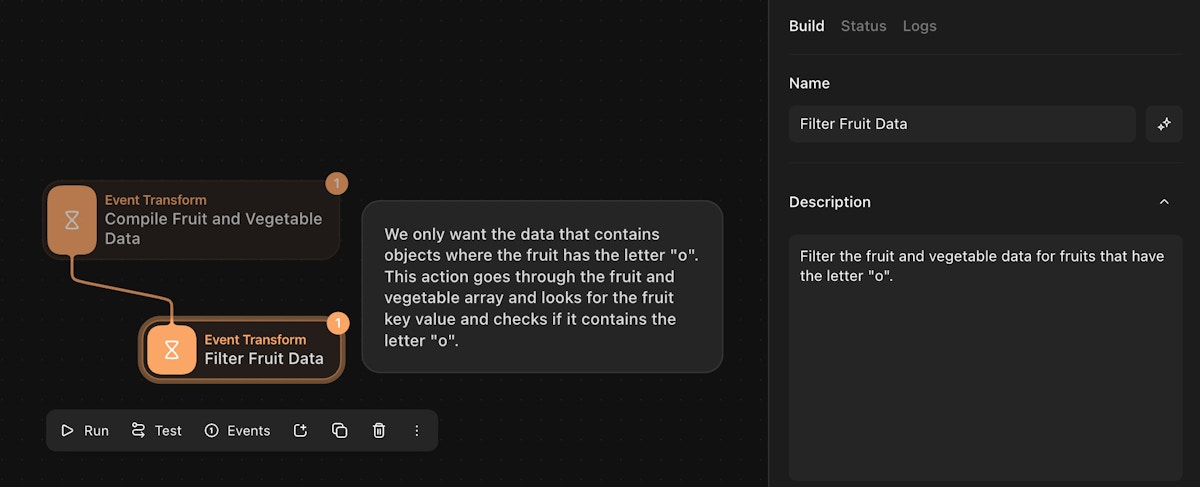Screen dimensions: 1200x487
Task: Collapse the Description section chevron
Action: (x=1164, y=202)
